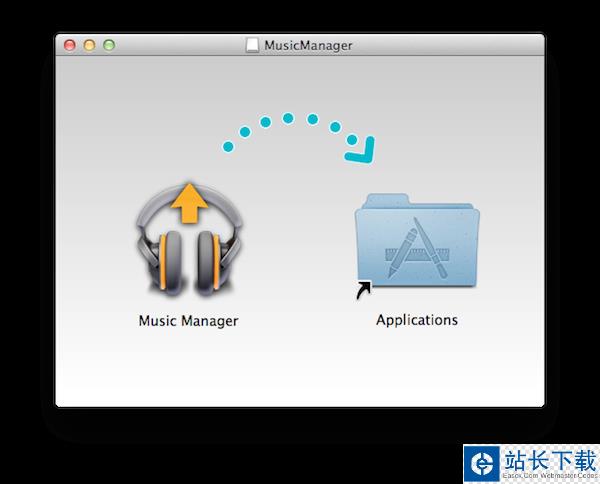Click the black alias arrow badge on Applications

[x=362, y=291]
